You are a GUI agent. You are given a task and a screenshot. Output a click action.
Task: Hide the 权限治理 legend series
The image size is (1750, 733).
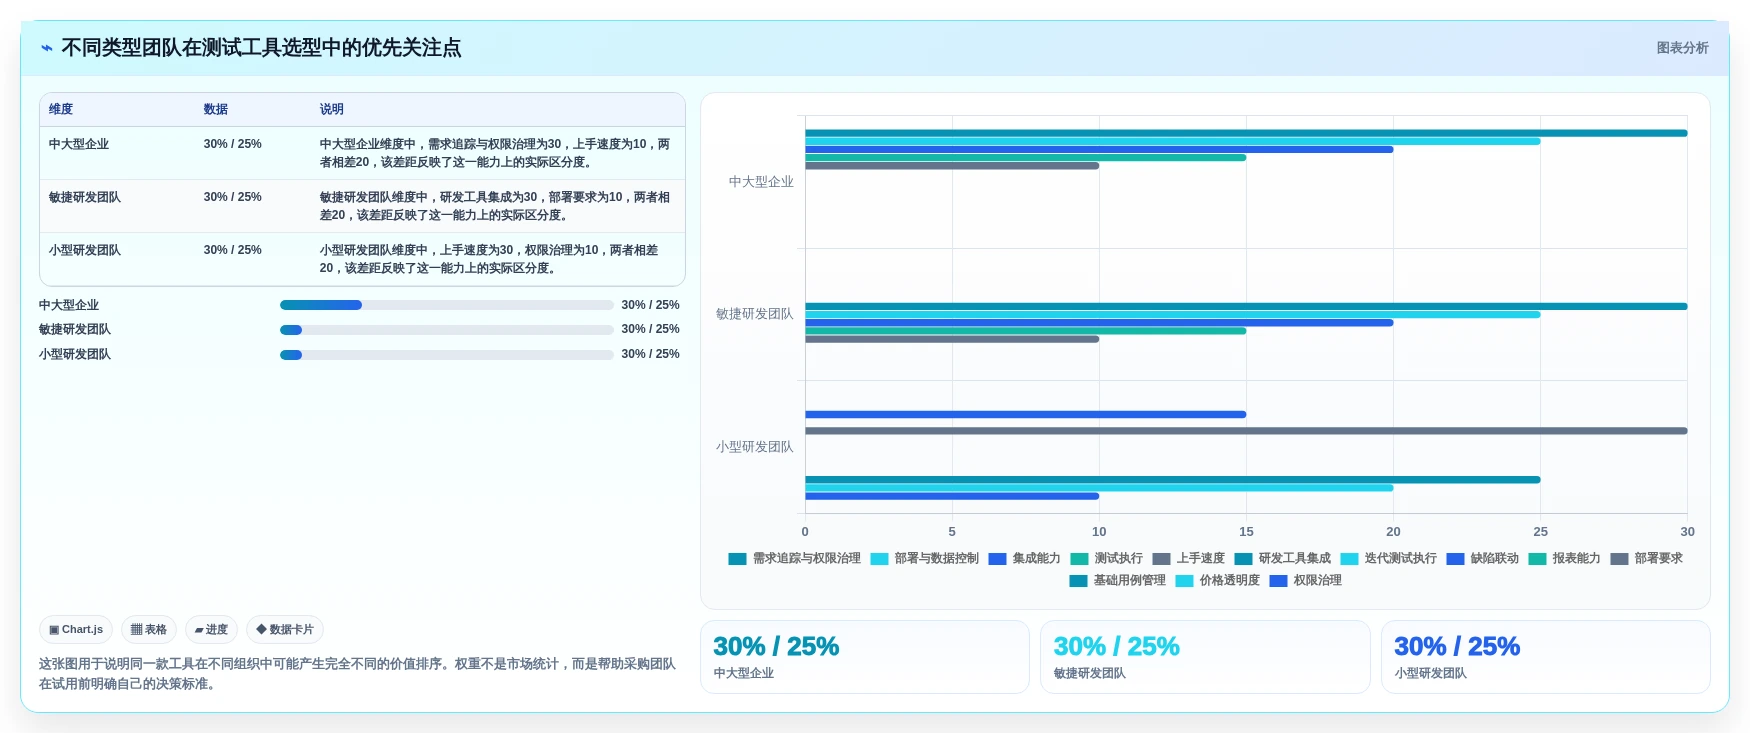pos(1306,581)
